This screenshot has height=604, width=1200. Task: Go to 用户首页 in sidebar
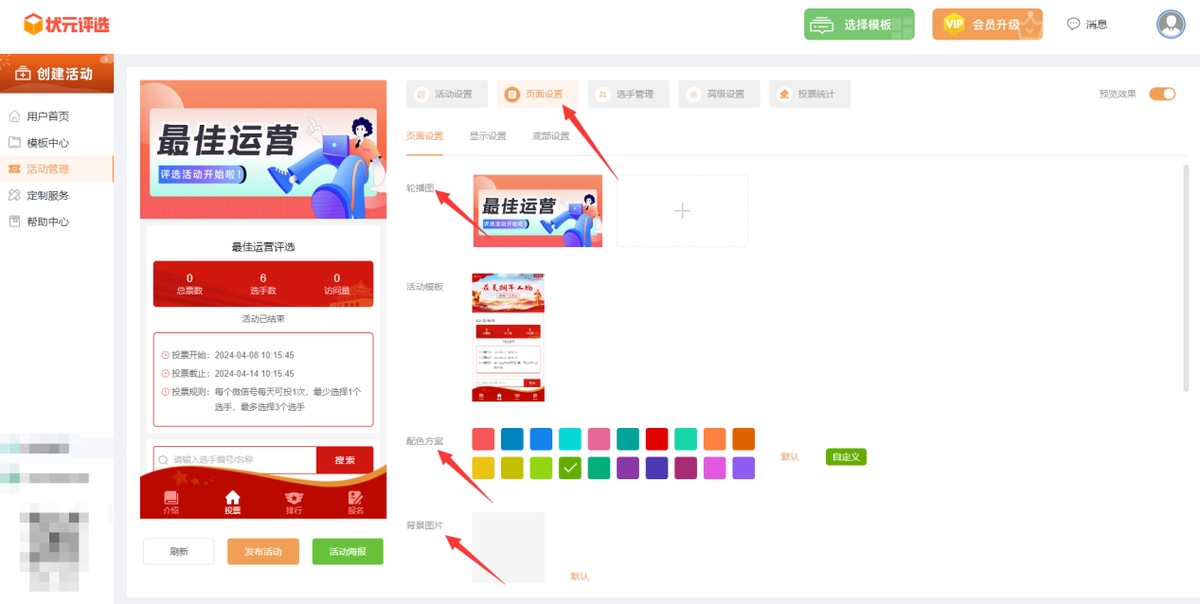pos(47,116)
